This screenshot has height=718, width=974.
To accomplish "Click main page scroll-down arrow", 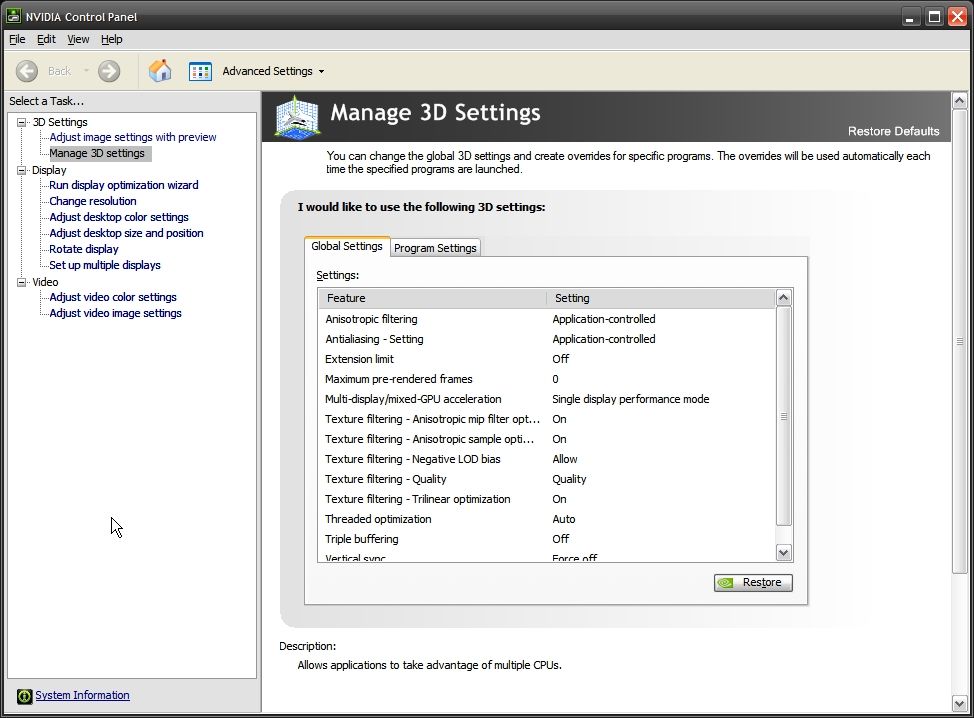I will pos(959,703).
